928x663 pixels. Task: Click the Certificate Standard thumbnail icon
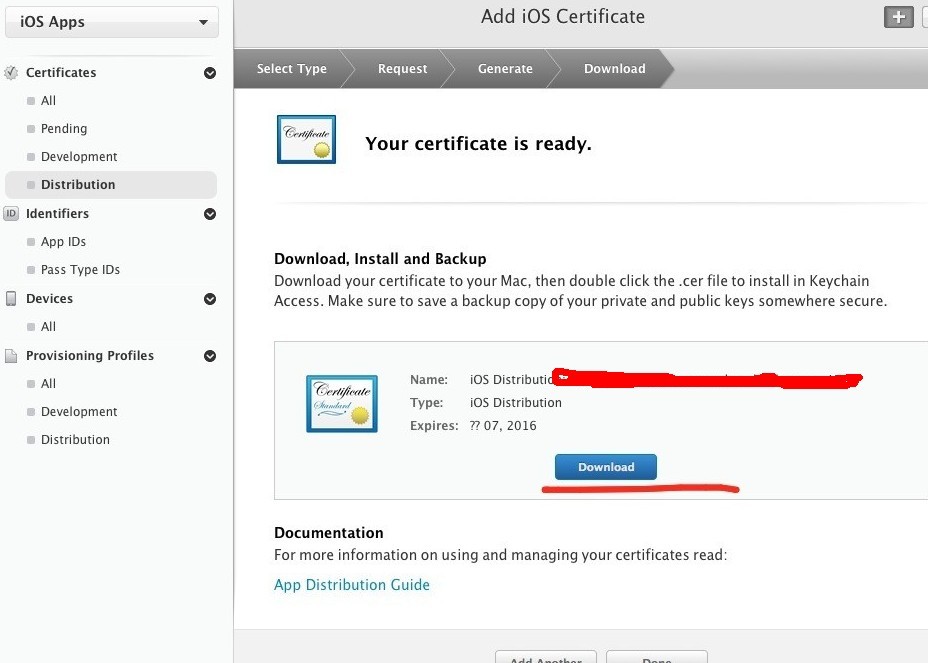coord(341,404)
